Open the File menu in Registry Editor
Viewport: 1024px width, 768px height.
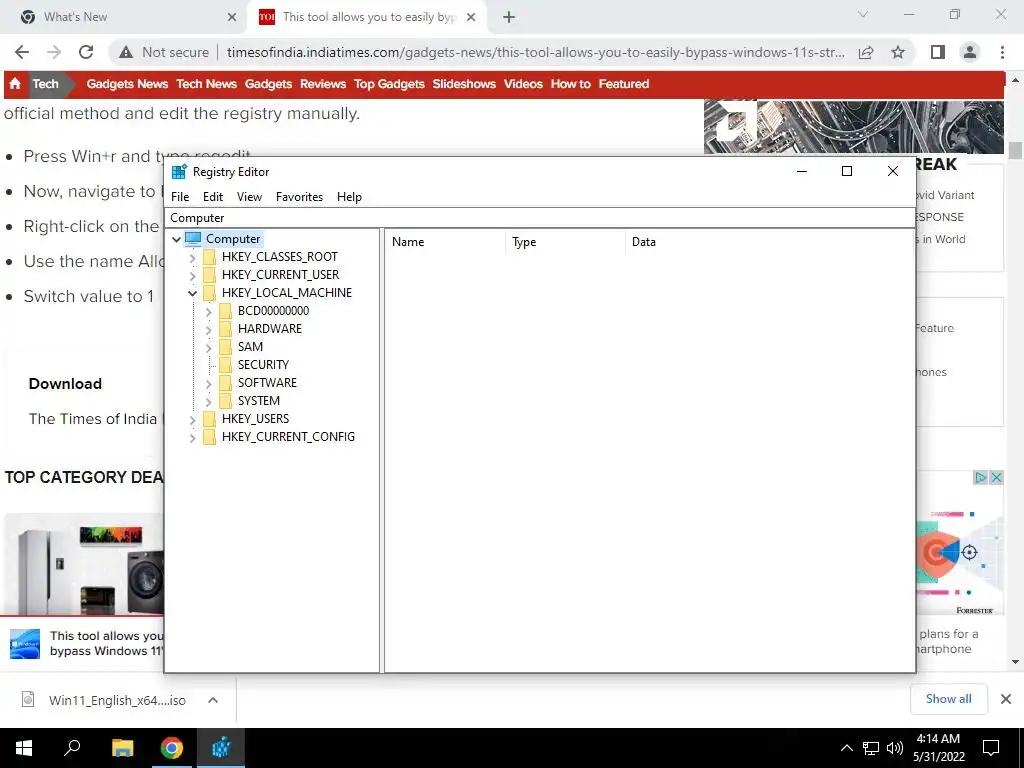[x=180, y=197]
